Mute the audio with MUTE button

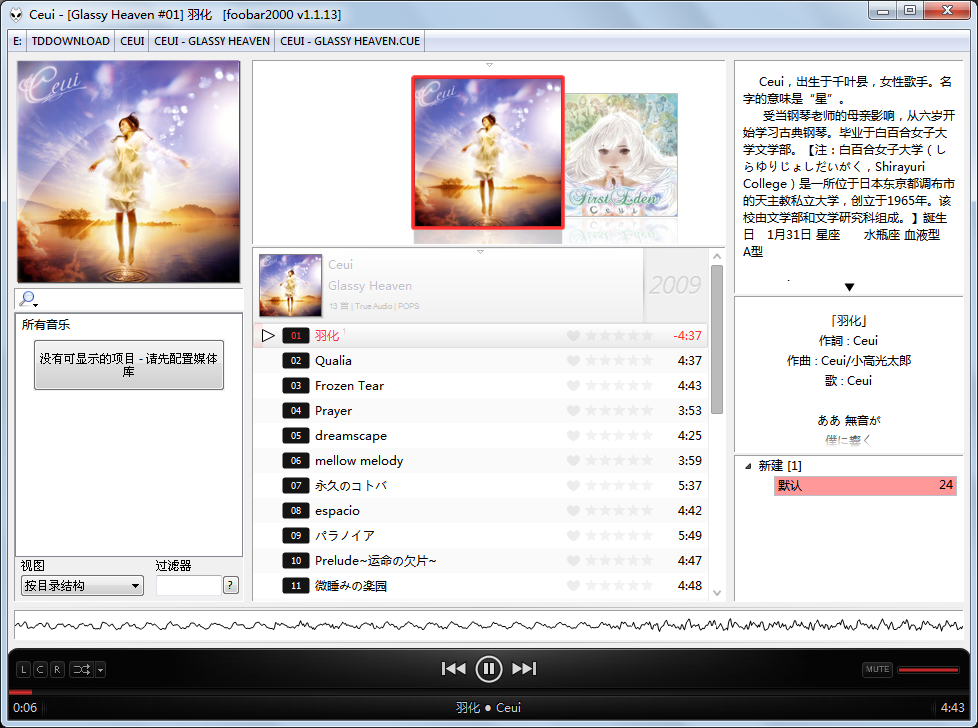pos(878,669)
